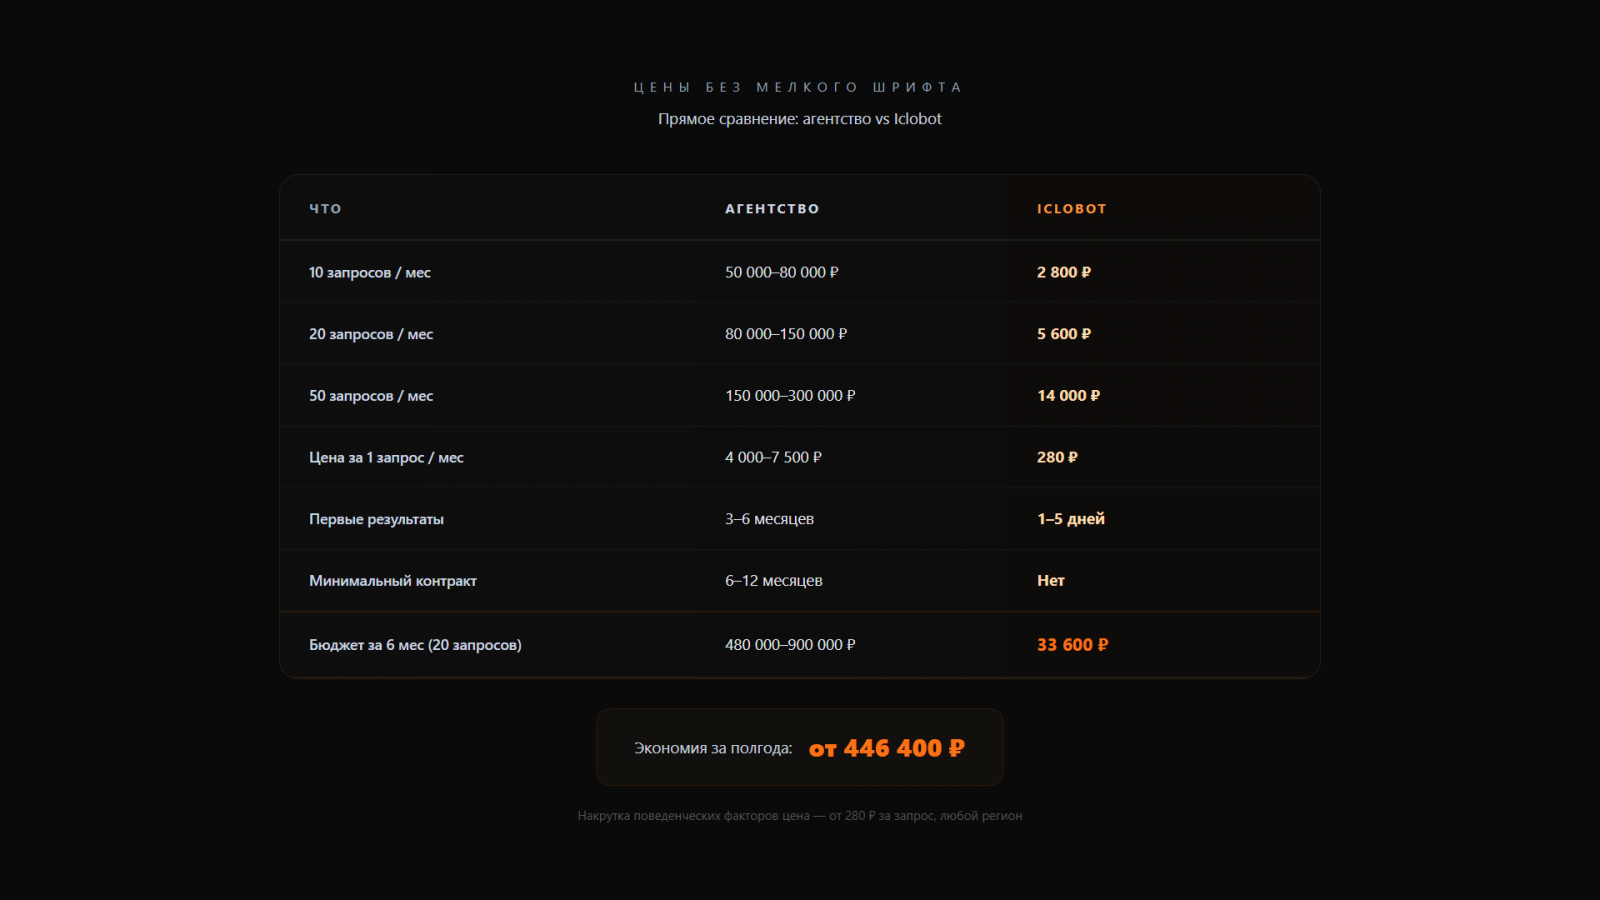Select row label '50 запросов / мес'
Image resolution: width=1600 pixels, height=900 pixels.
(x=371, y=396)
